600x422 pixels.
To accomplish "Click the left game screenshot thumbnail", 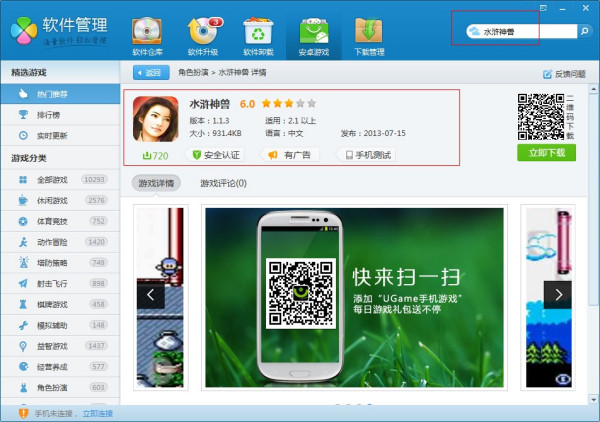I will (x=160, y=298).
